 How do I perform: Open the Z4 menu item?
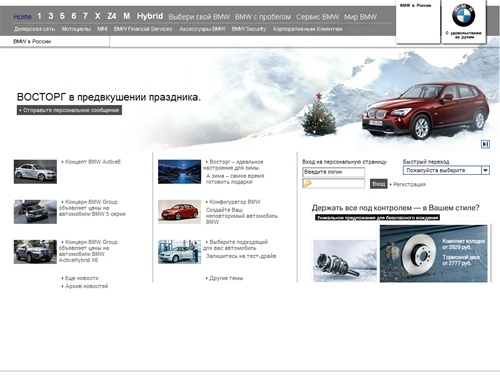(x=112, y=16)
